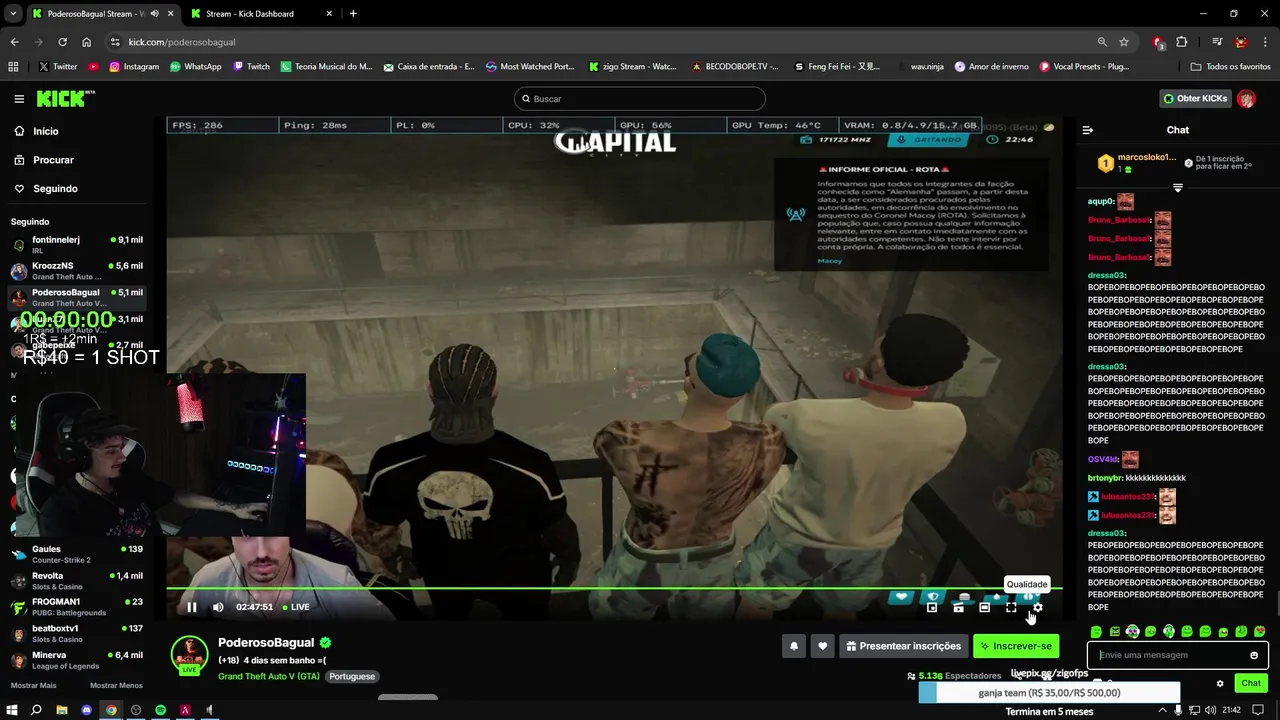Screen dimensions: 1280x720
Task: Show hidden system tray icons
Action: [x=1162, y=710]
